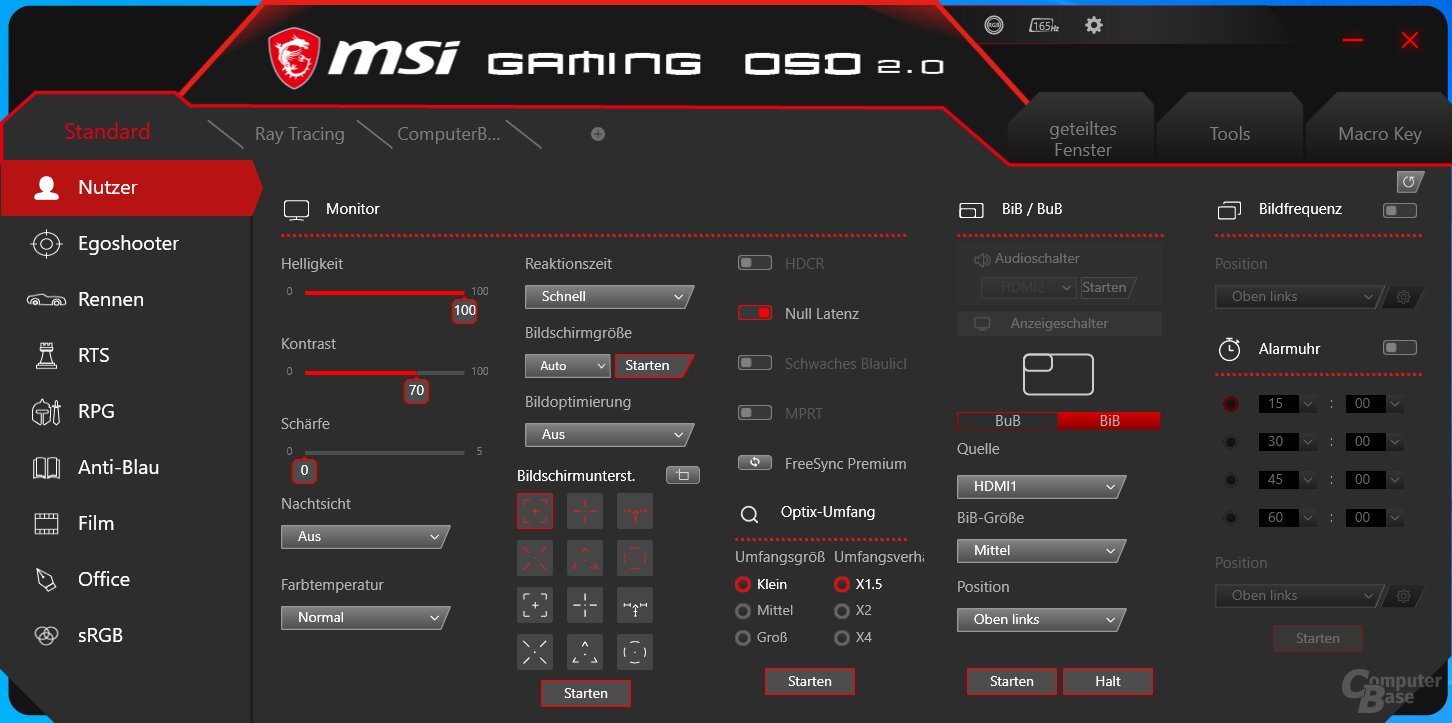The image size is (1452, 723).
Task: Choose the BuB mode button
Action: coord(1008,421)
